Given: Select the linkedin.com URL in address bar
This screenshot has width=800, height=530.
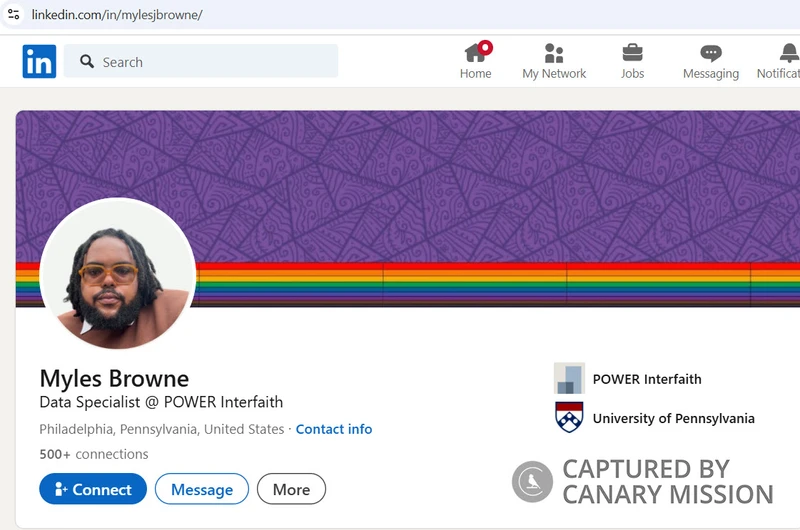Looking at the screenshot, I should [117, 15].
